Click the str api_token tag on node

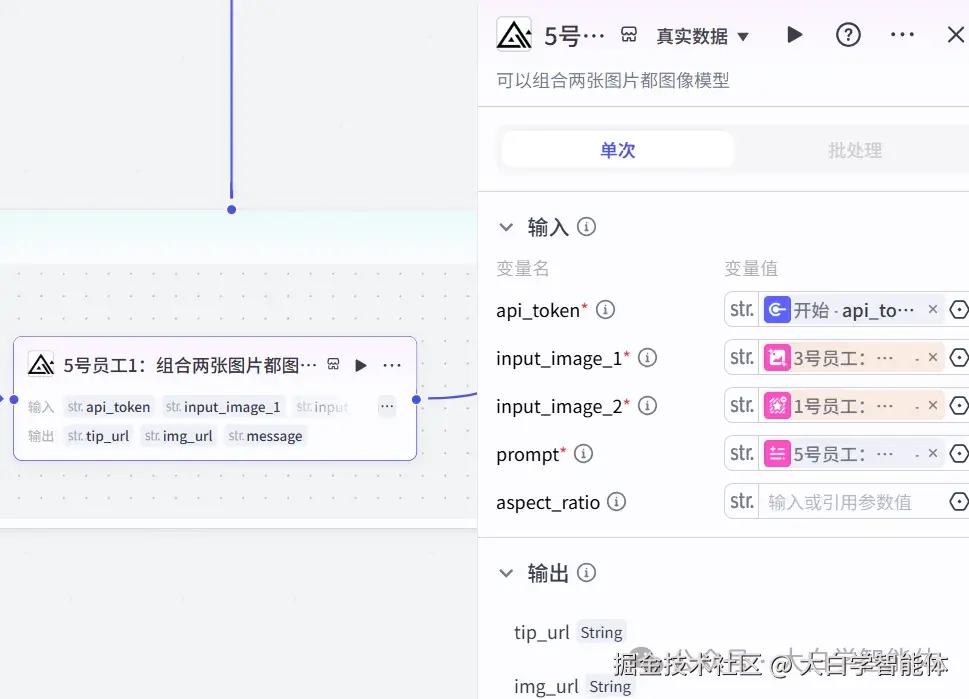click(x=109, y=407)
